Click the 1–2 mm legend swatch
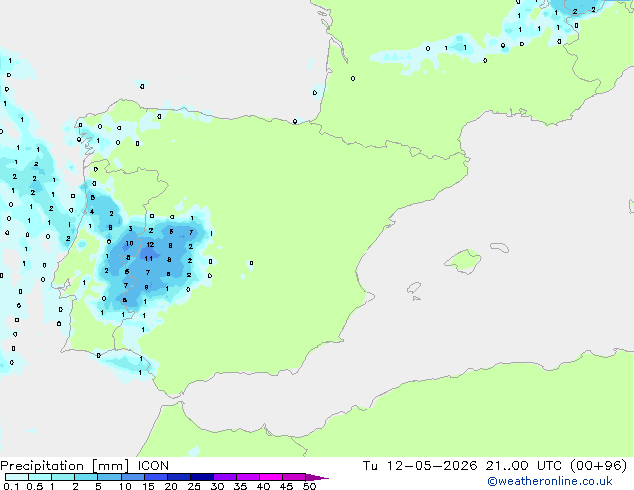 [63, 477]
